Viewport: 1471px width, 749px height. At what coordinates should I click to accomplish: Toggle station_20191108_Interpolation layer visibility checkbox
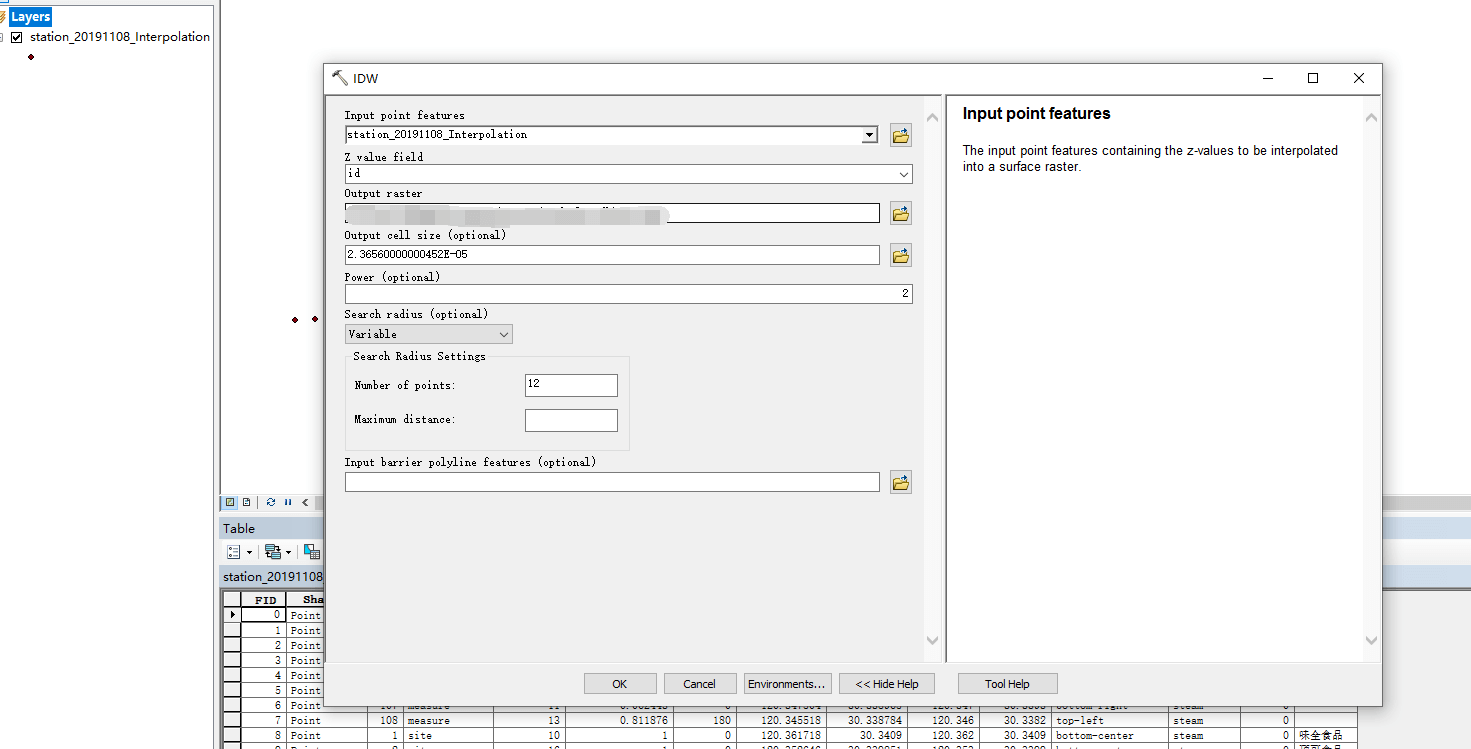(17, 37)
